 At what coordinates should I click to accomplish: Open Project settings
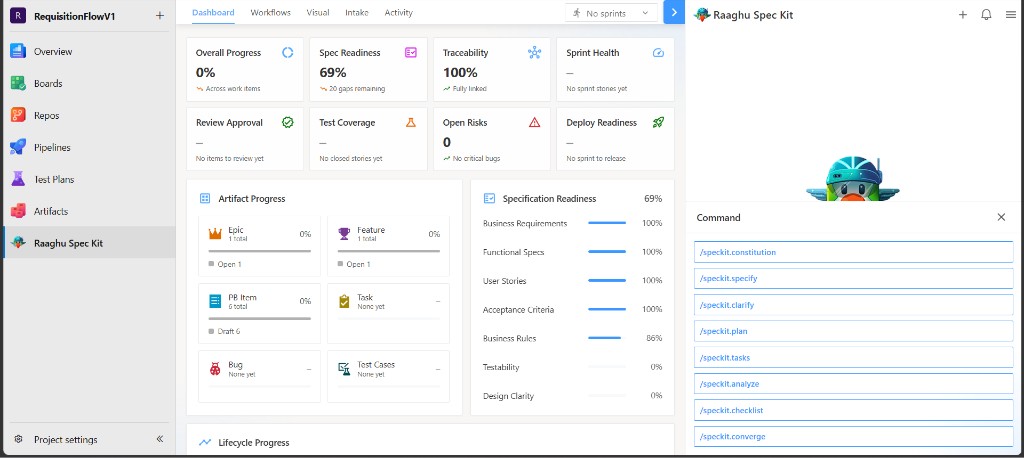click(x=65, y=440)
